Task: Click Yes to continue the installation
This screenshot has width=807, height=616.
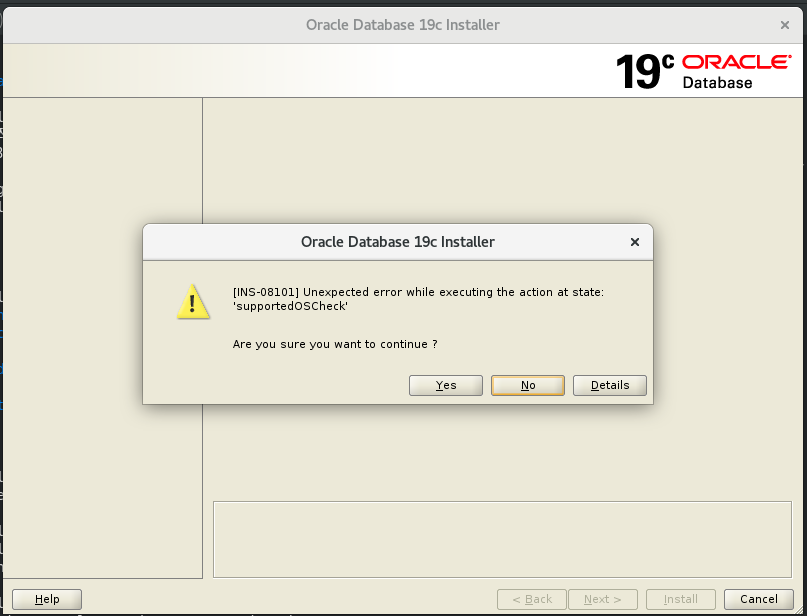Action: point(446,385)
